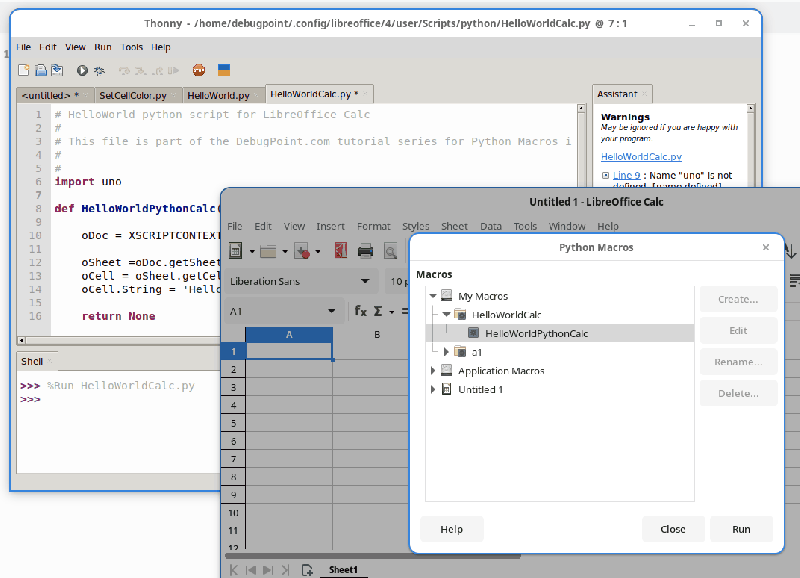Click the Step out icon in Thonny
Viewport: 800px width, 578px height.
pyautogui.click(x=158, y=71)
